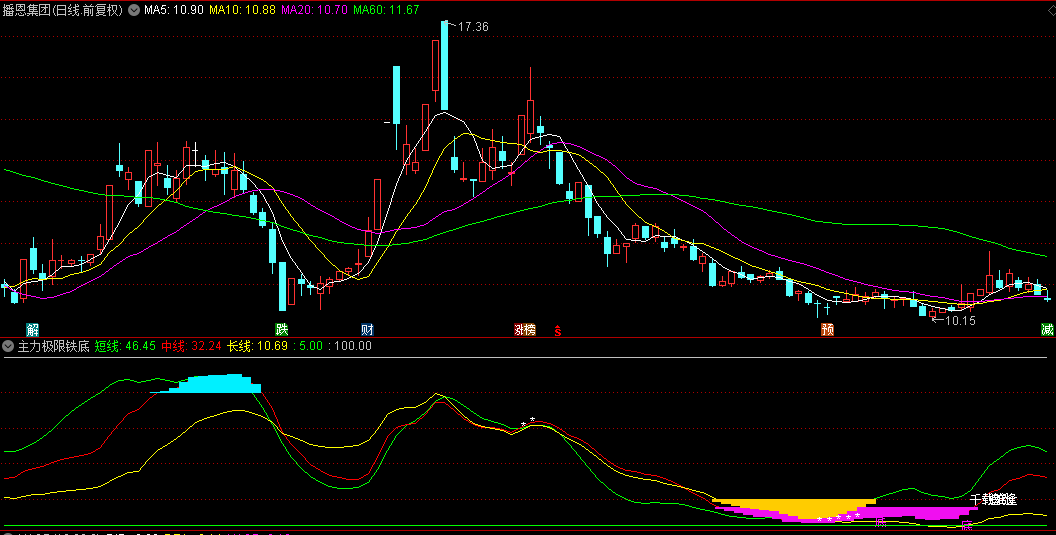Click the 预 event marker icon

point(827,329)
